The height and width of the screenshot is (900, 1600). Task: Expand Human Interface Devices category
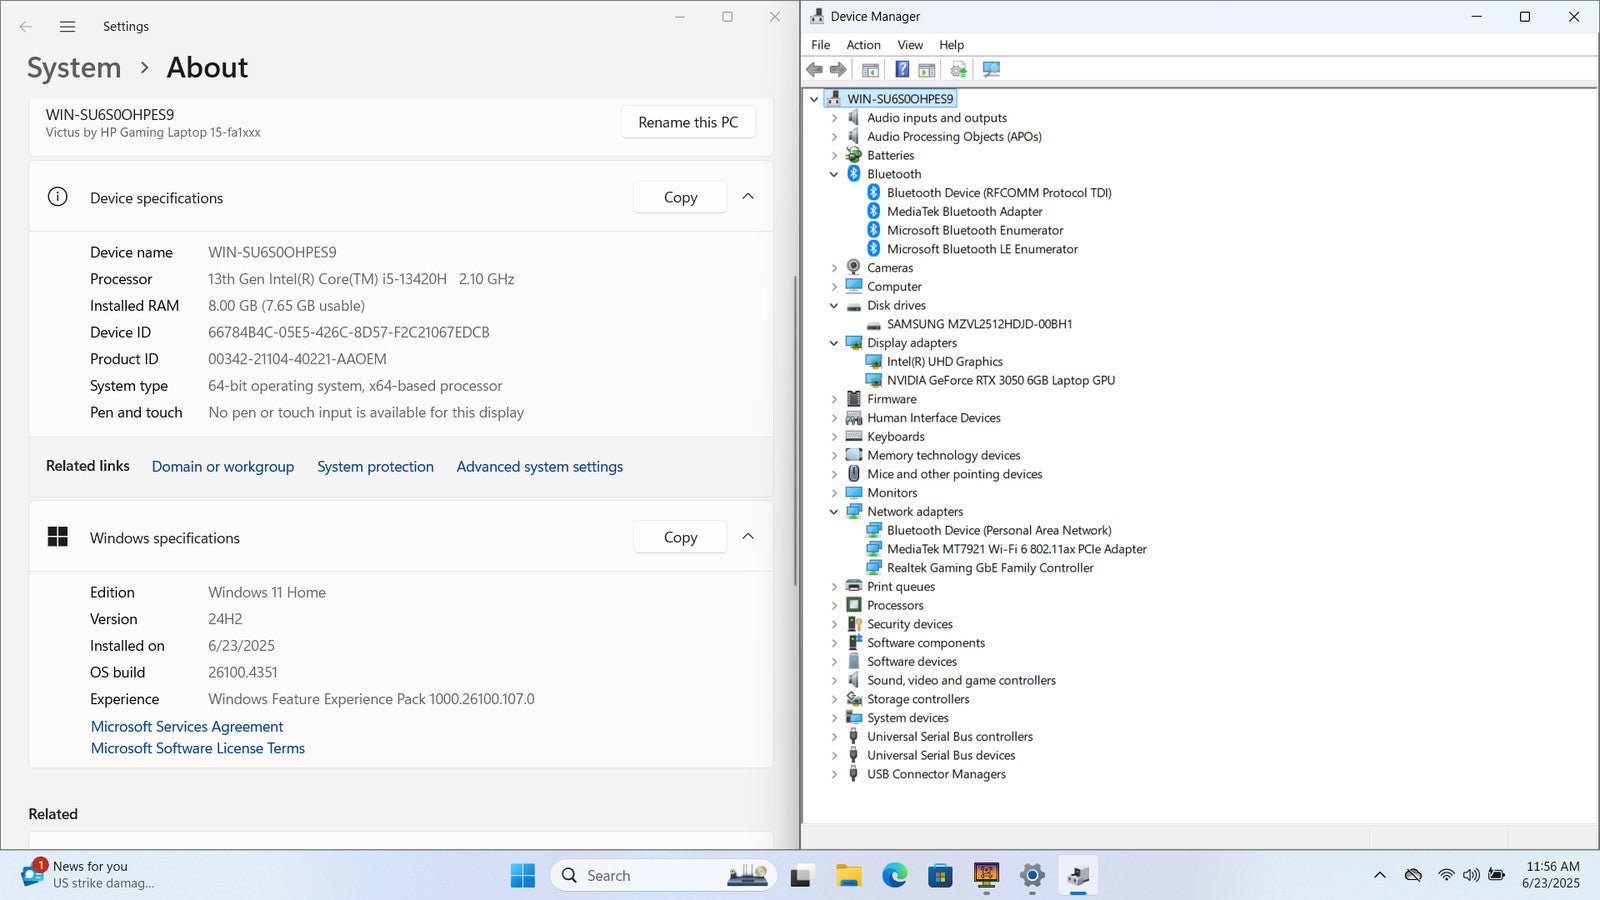click(834, 418)
